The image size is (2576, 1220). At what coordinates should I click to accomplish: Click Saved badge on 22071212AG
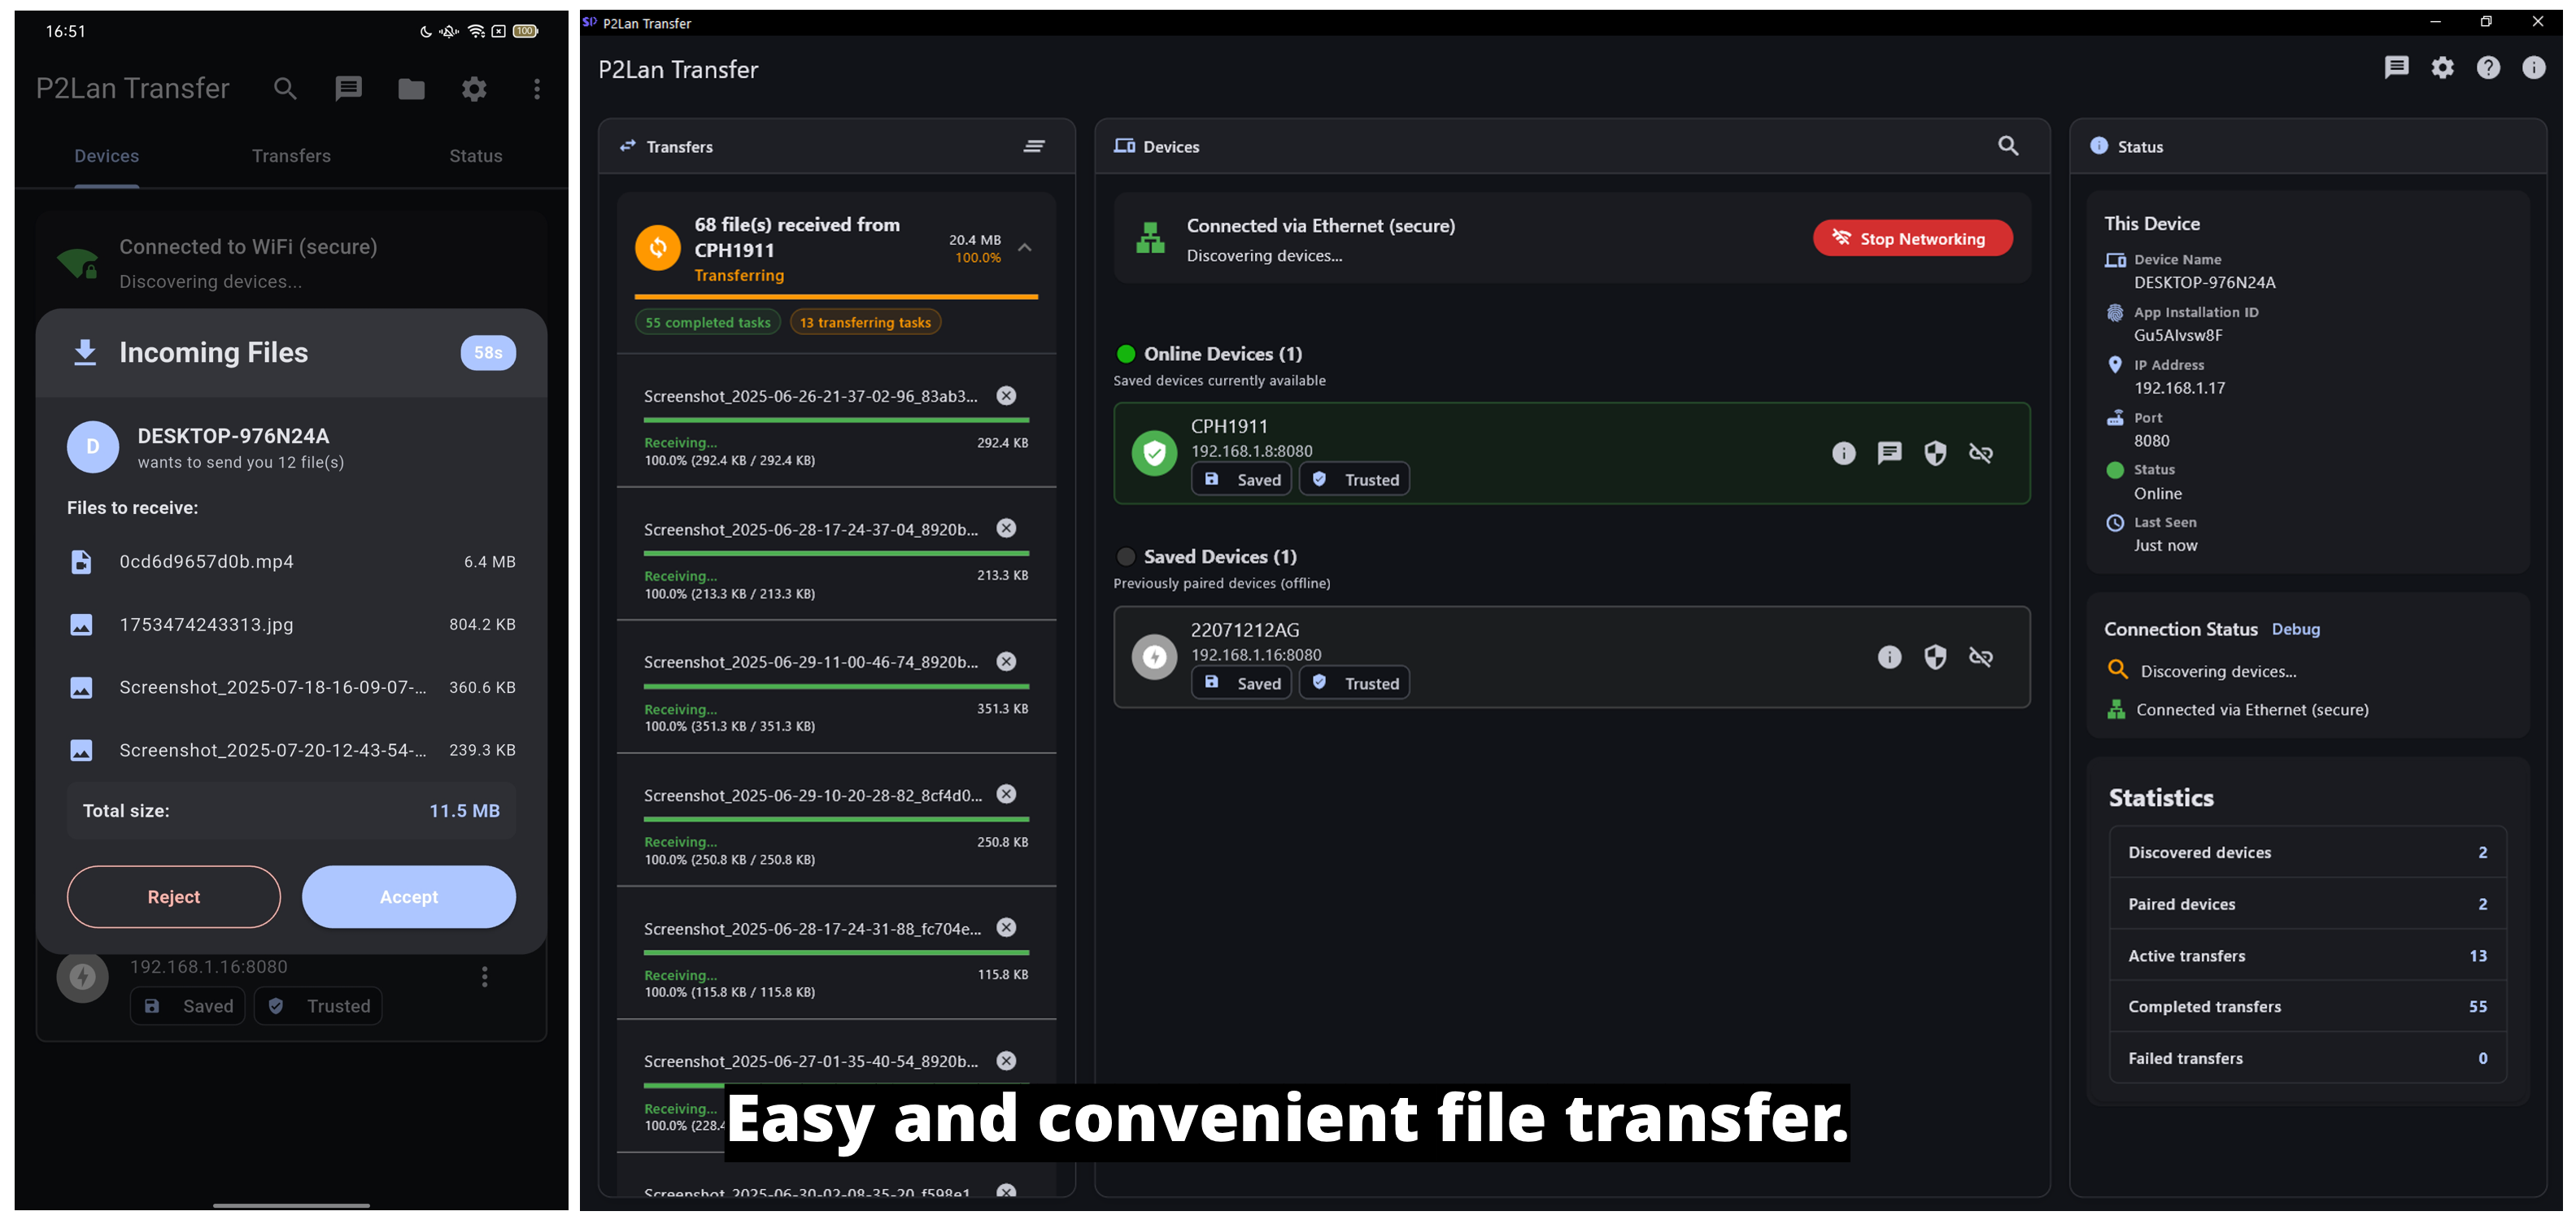point(1241,683)
